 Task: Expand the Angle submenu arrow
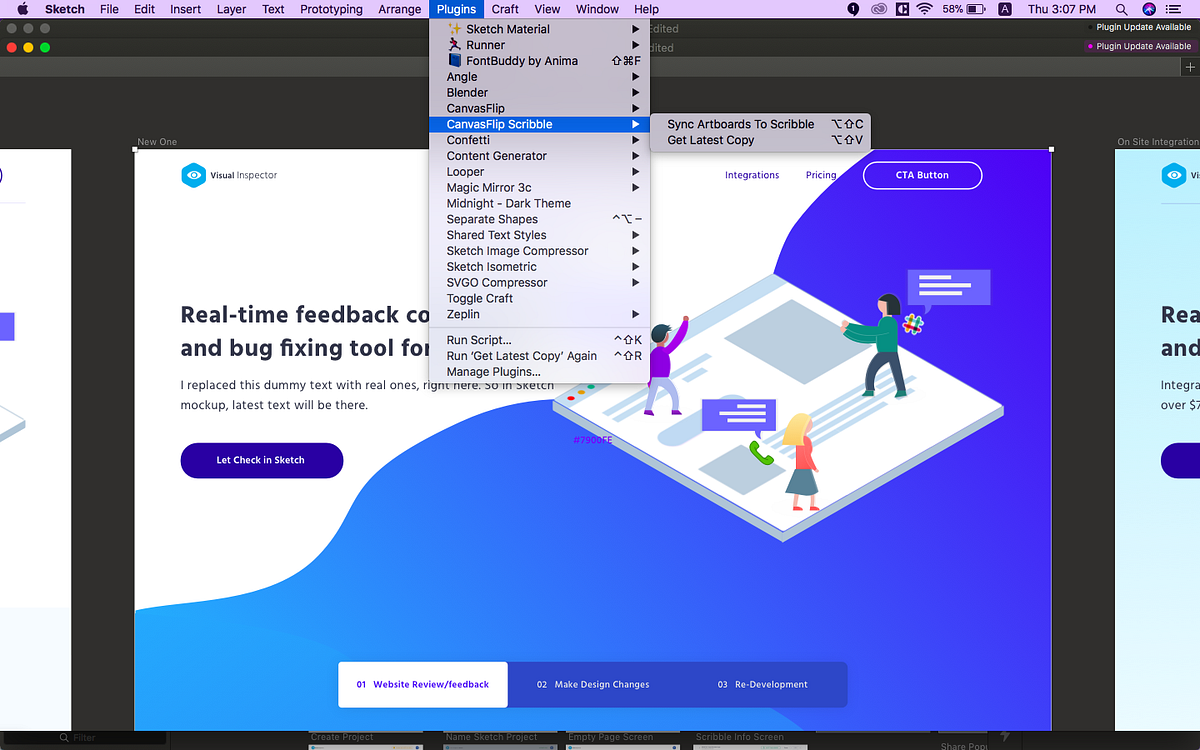(636, 77)
